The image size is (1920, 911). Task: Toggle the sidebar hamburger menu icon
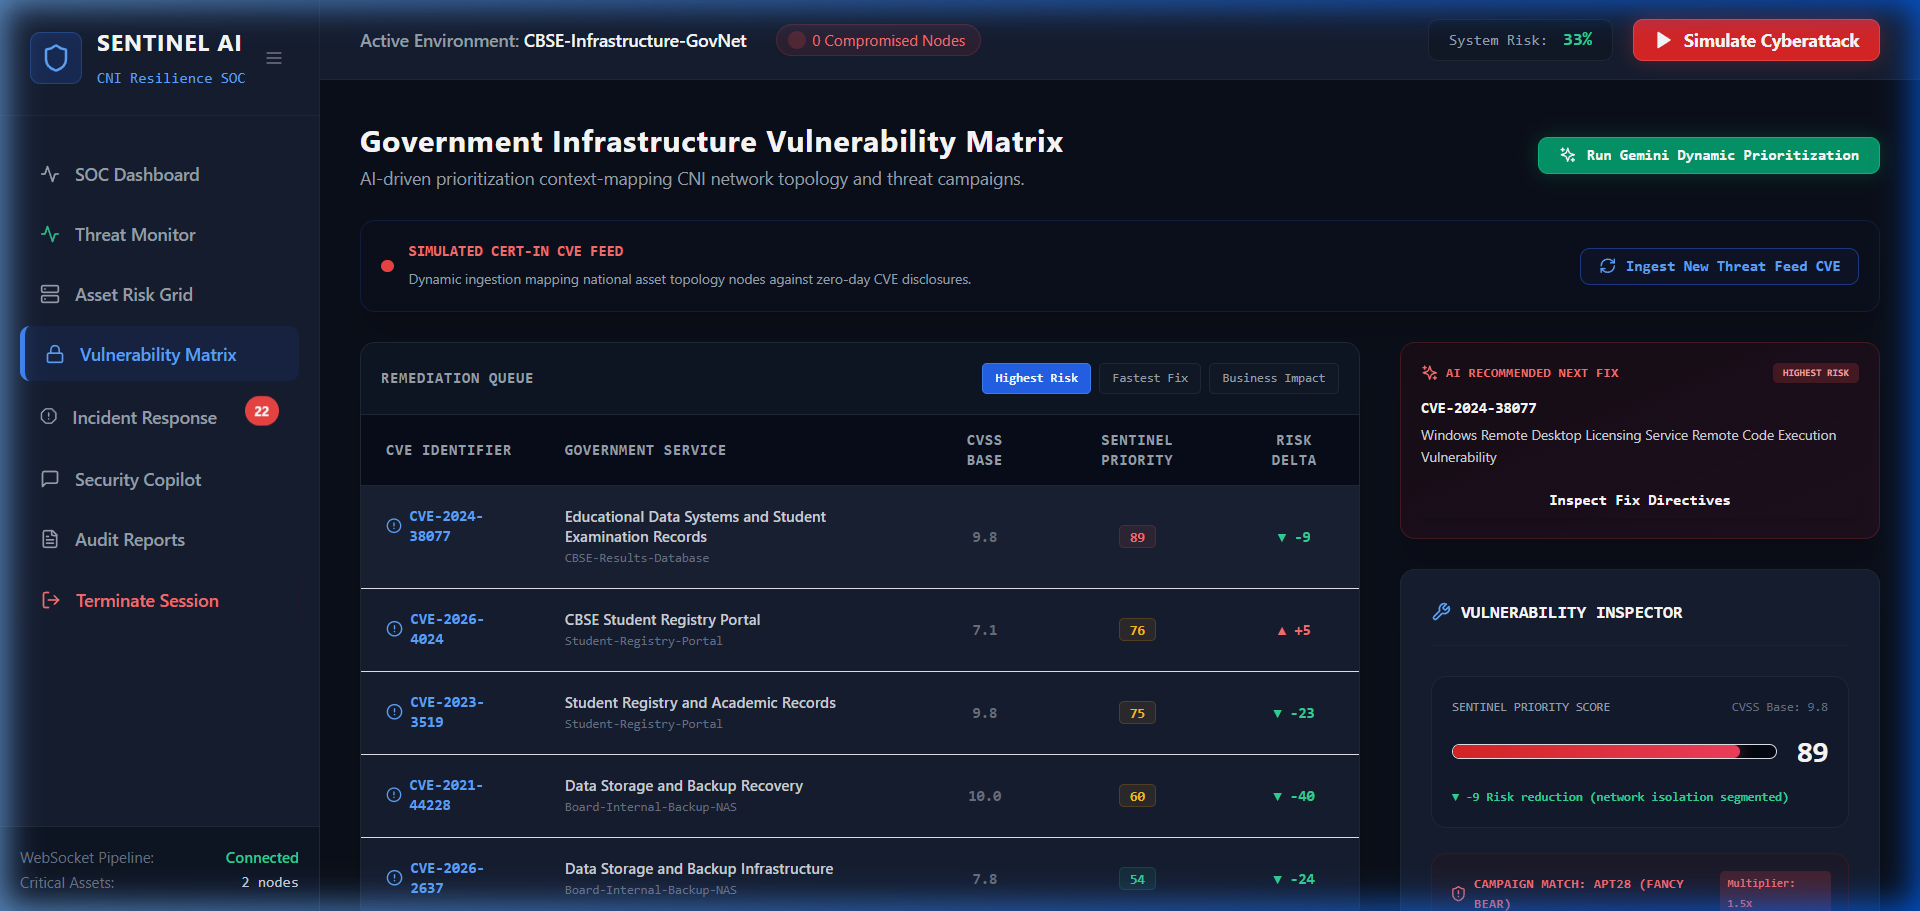point(274,58)
